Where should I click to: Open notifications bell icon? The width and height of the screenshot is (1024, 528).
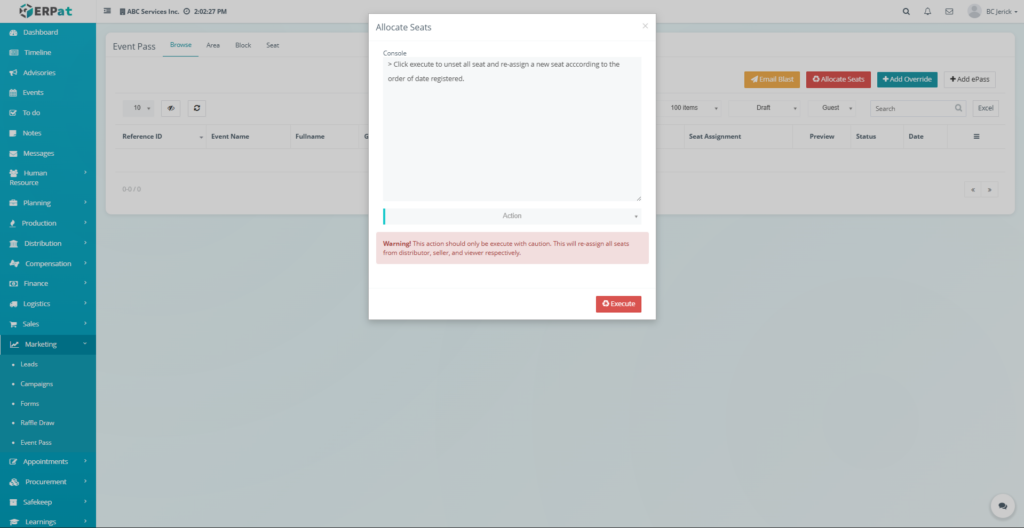(x=927, y=11)
